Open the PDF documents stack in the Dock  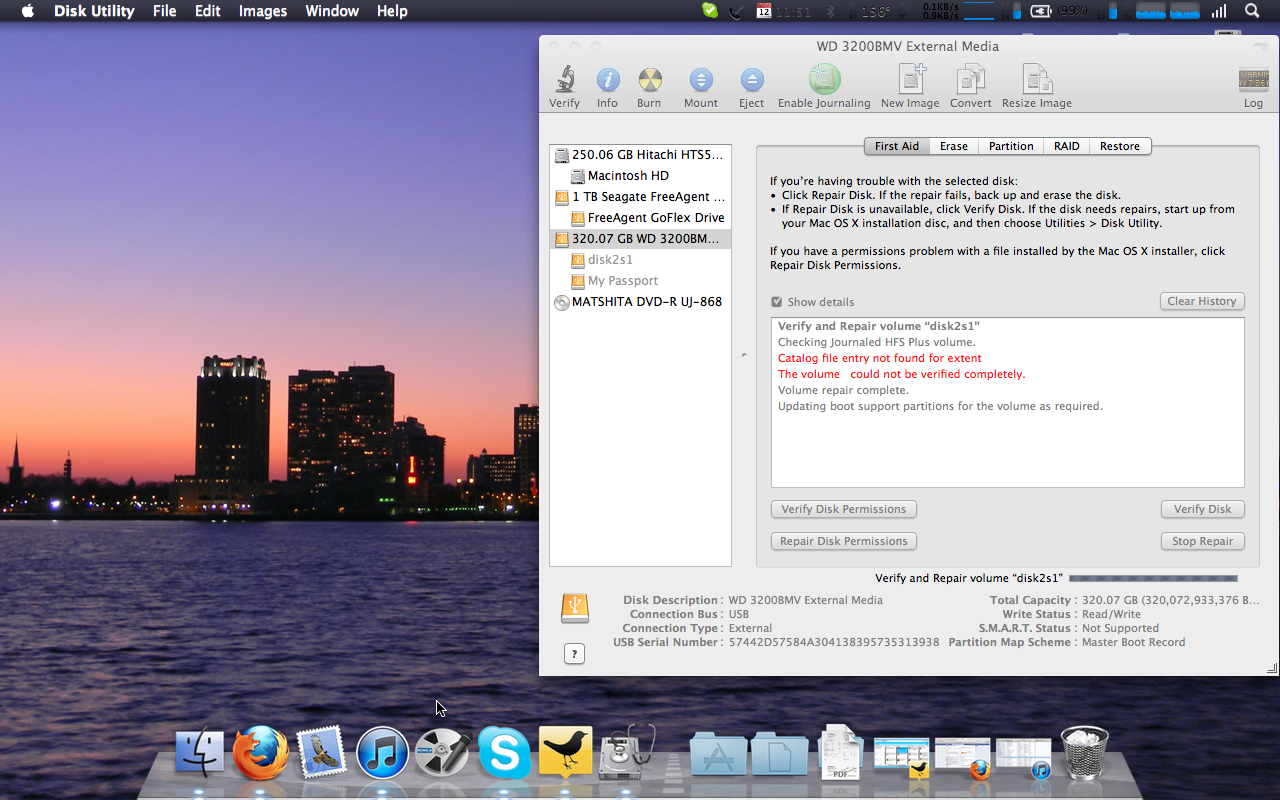click(840, 753)
